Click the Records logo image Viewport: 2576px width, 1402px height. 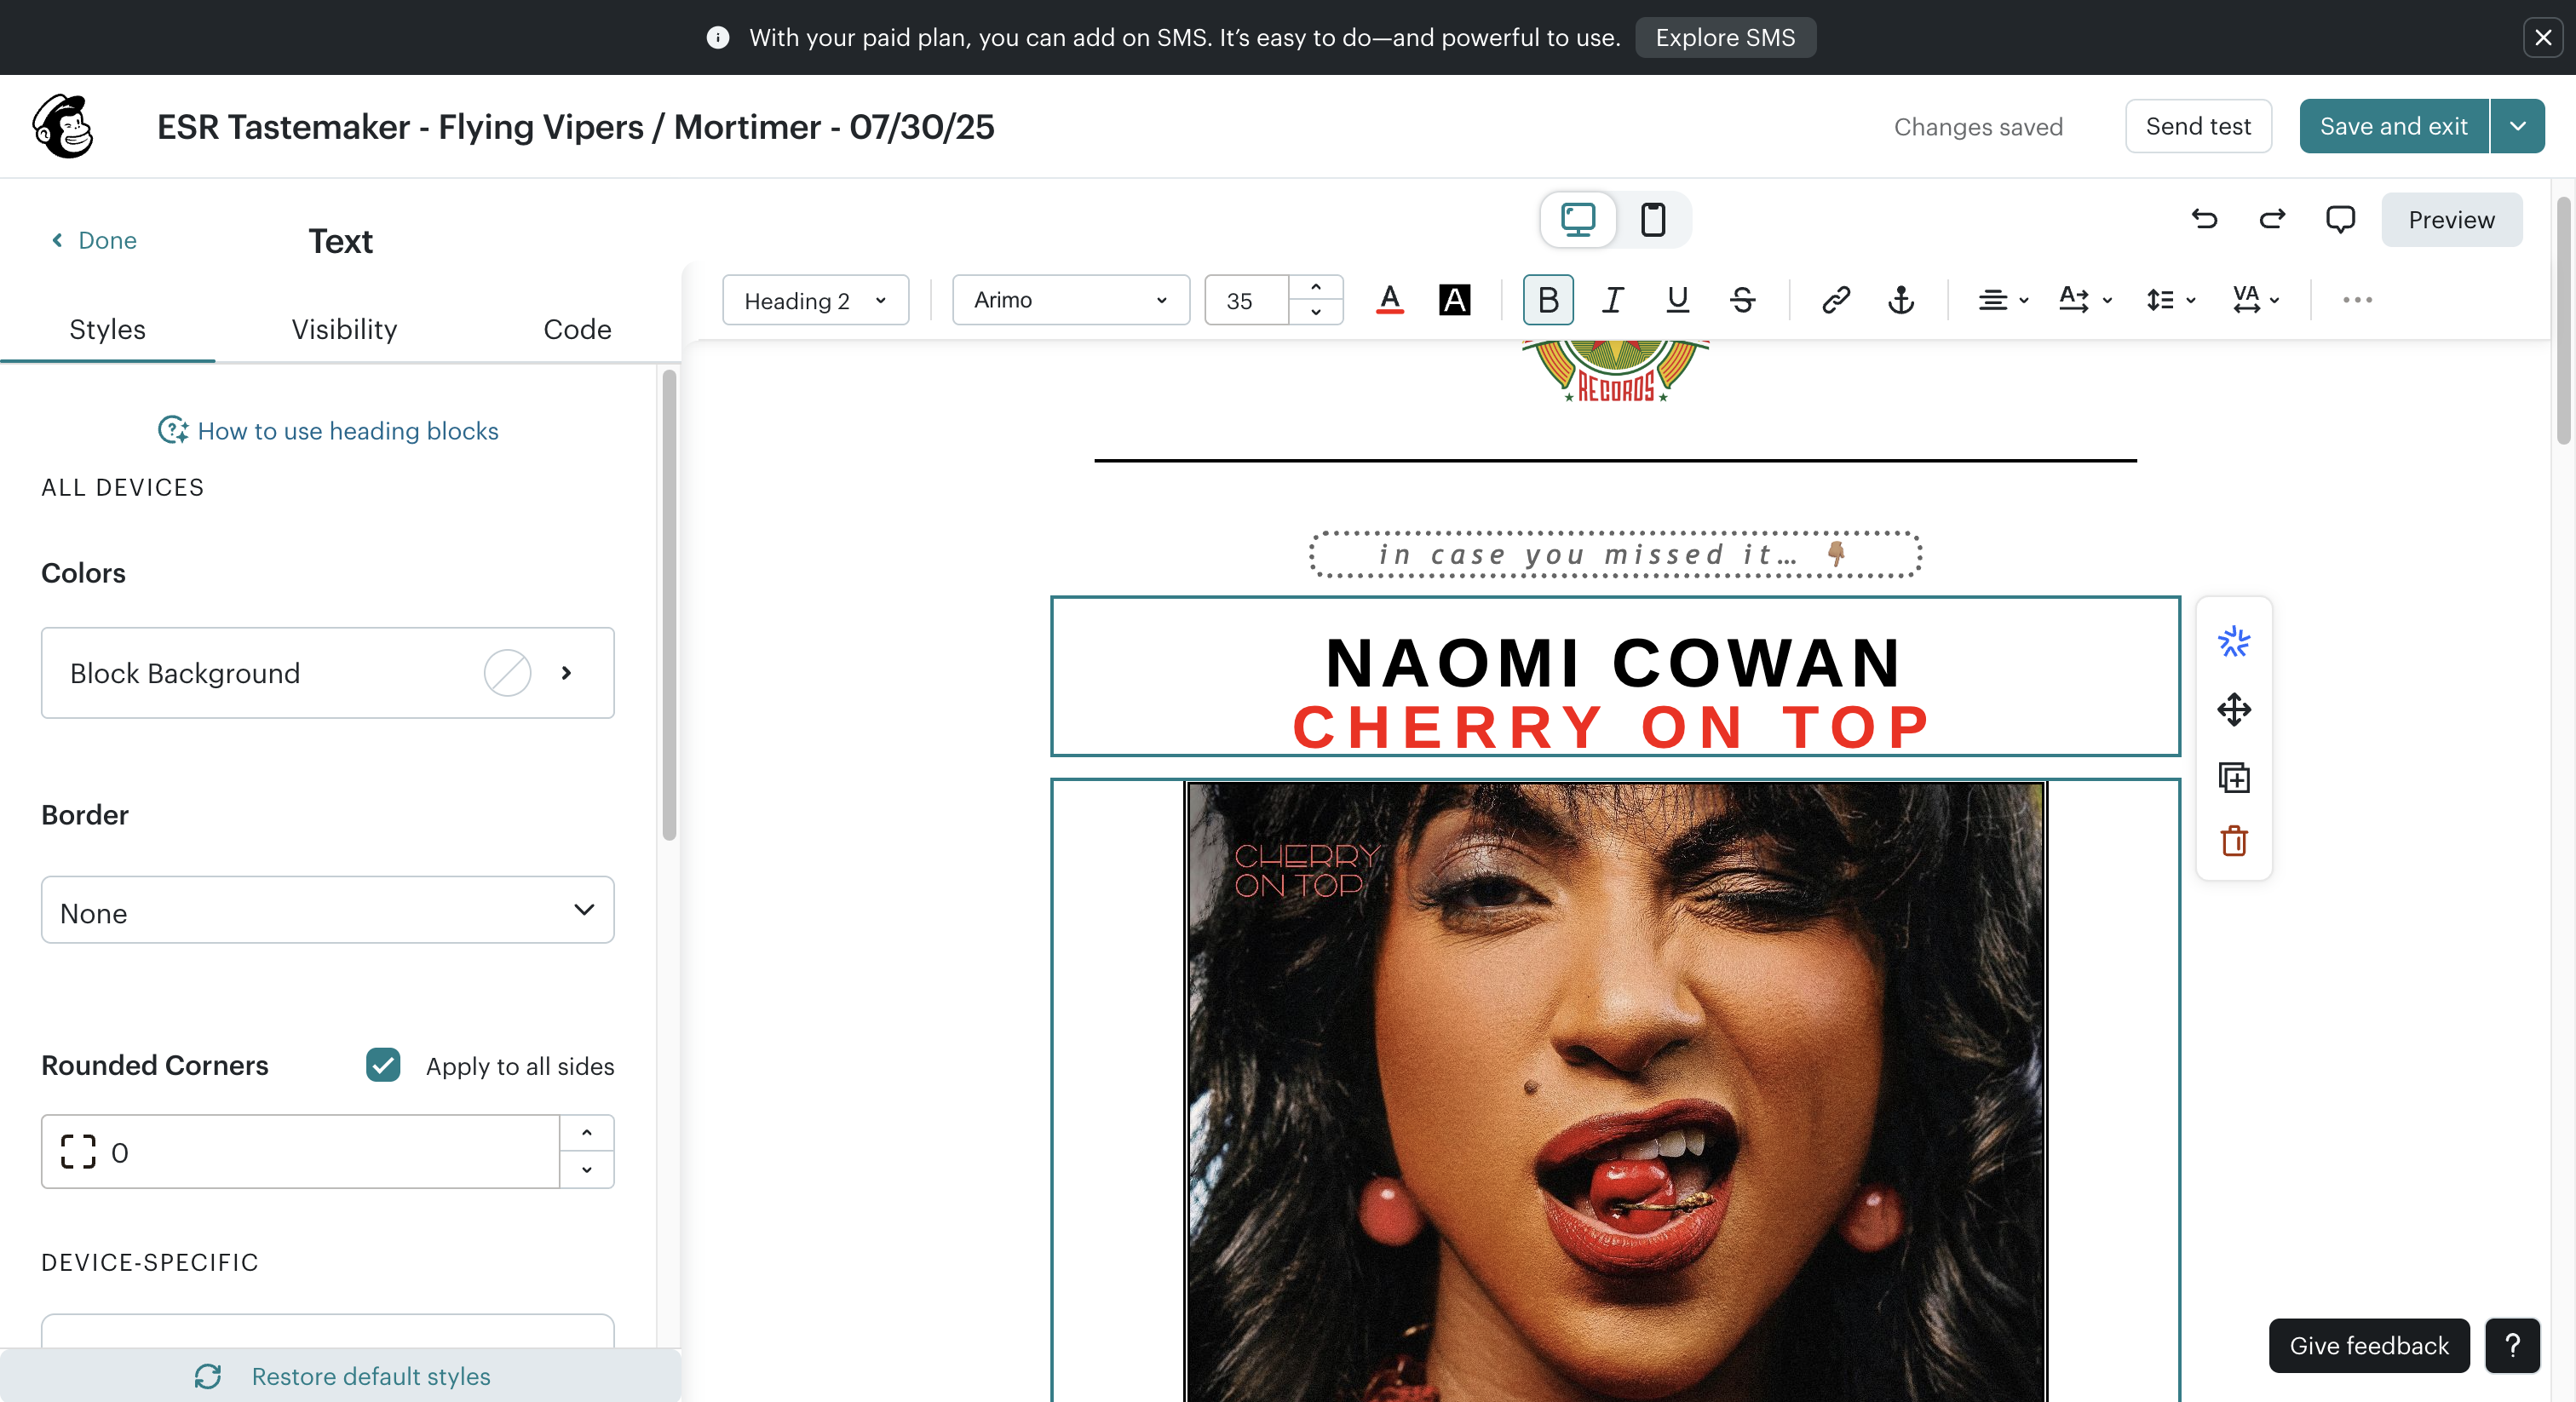1615,372
